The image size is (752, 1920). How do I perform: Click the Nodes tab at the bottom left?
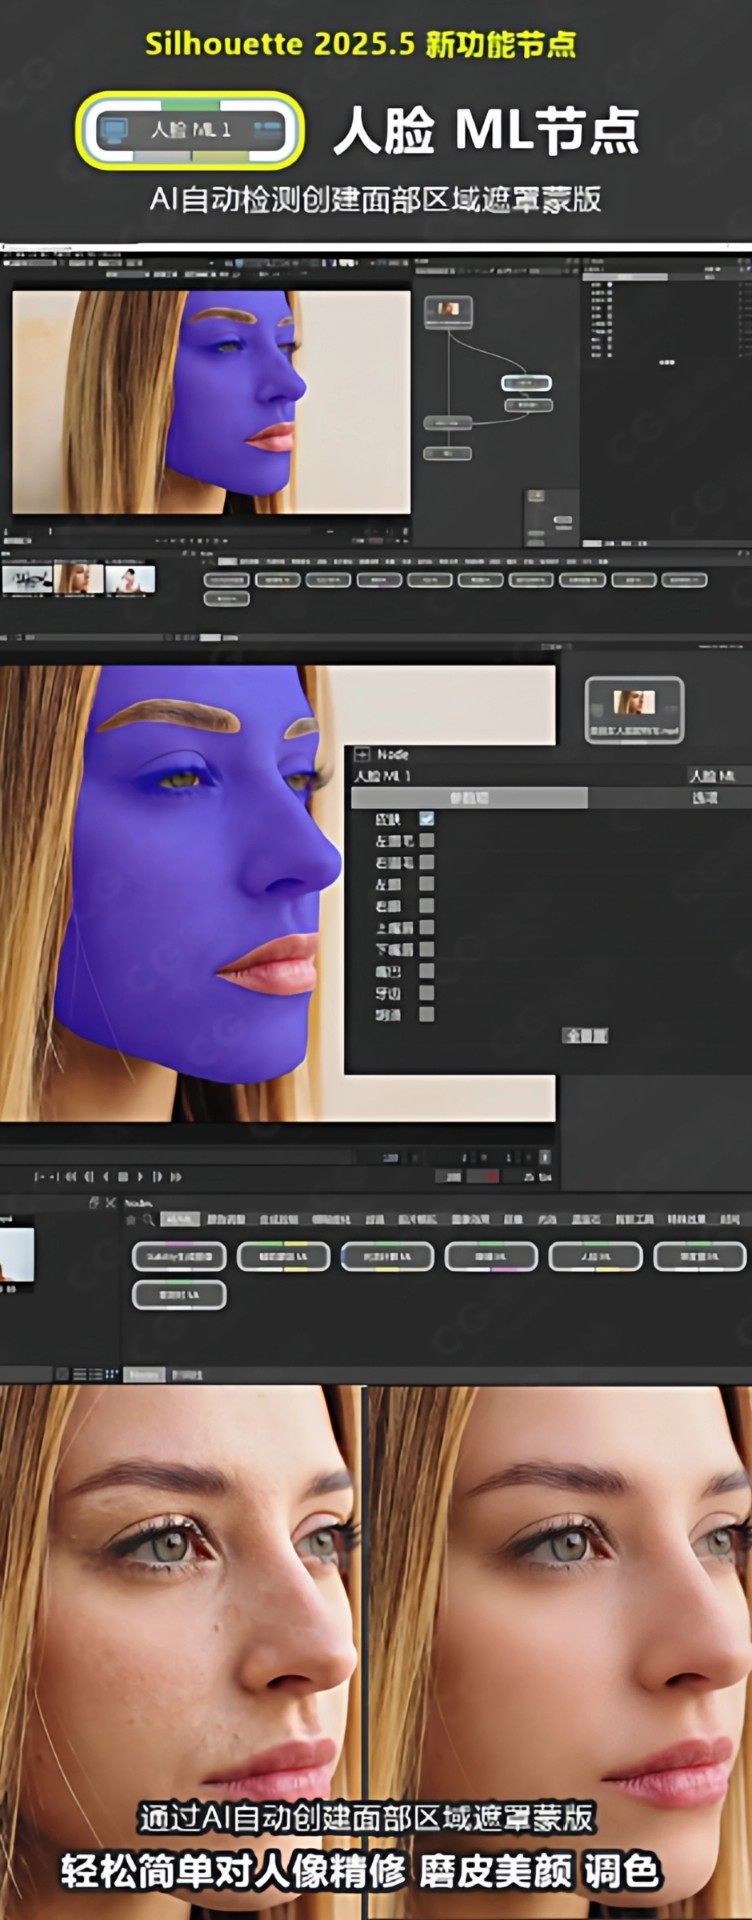144,1374
